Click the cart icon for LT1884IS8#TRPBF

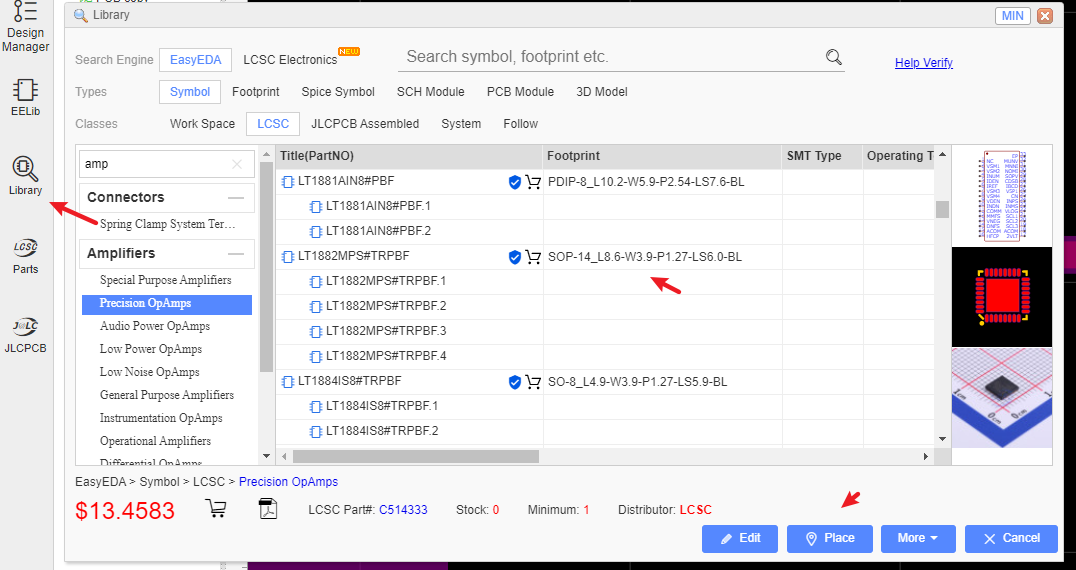pyautogui.click(x=533, y=382)
